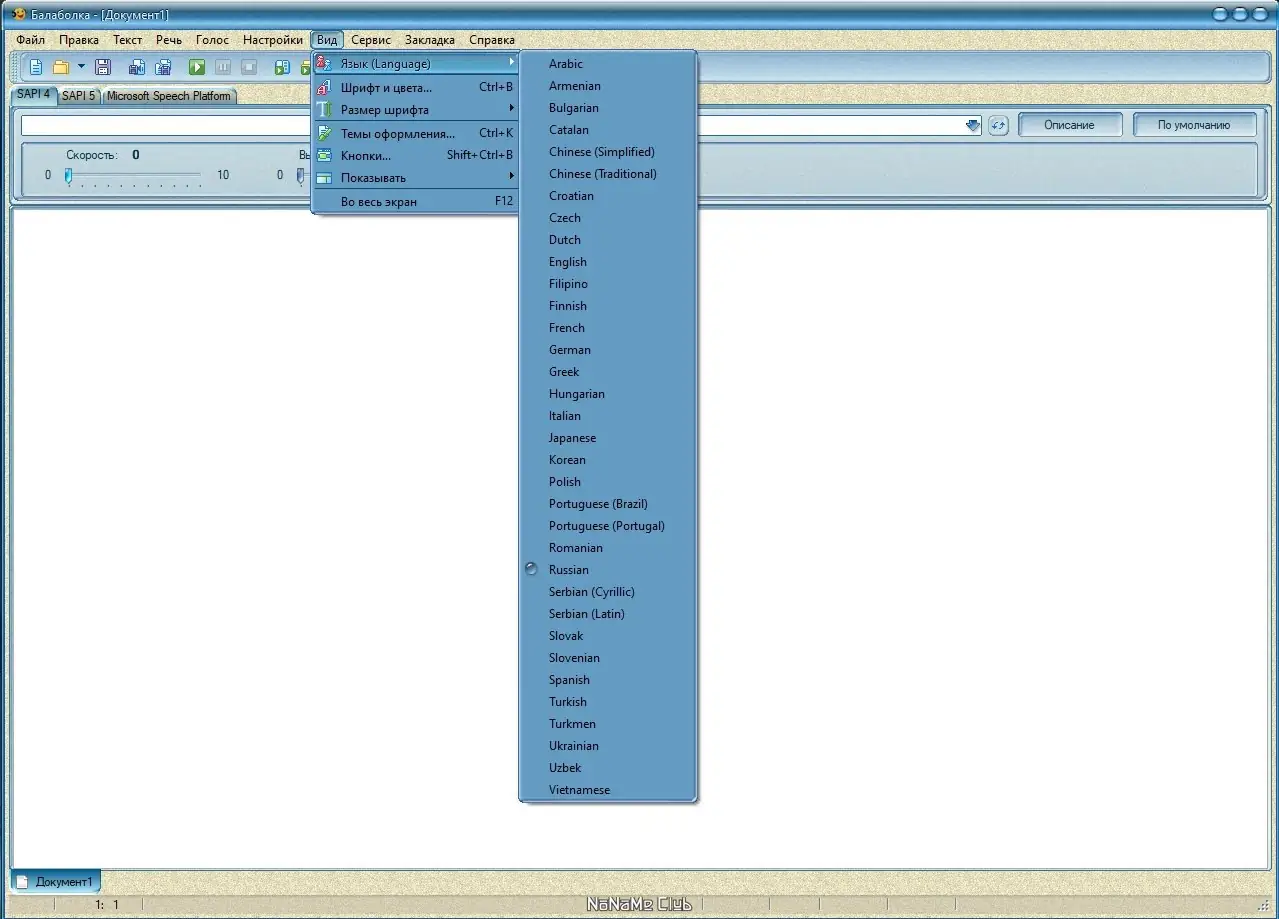Select German language

(607, 350)
